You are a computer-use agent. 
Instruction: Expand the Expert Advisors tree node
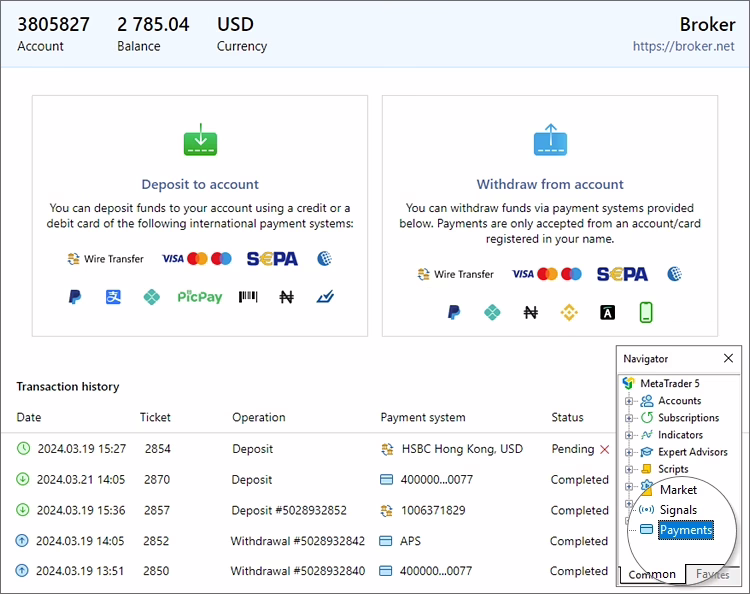pos(629,452)
